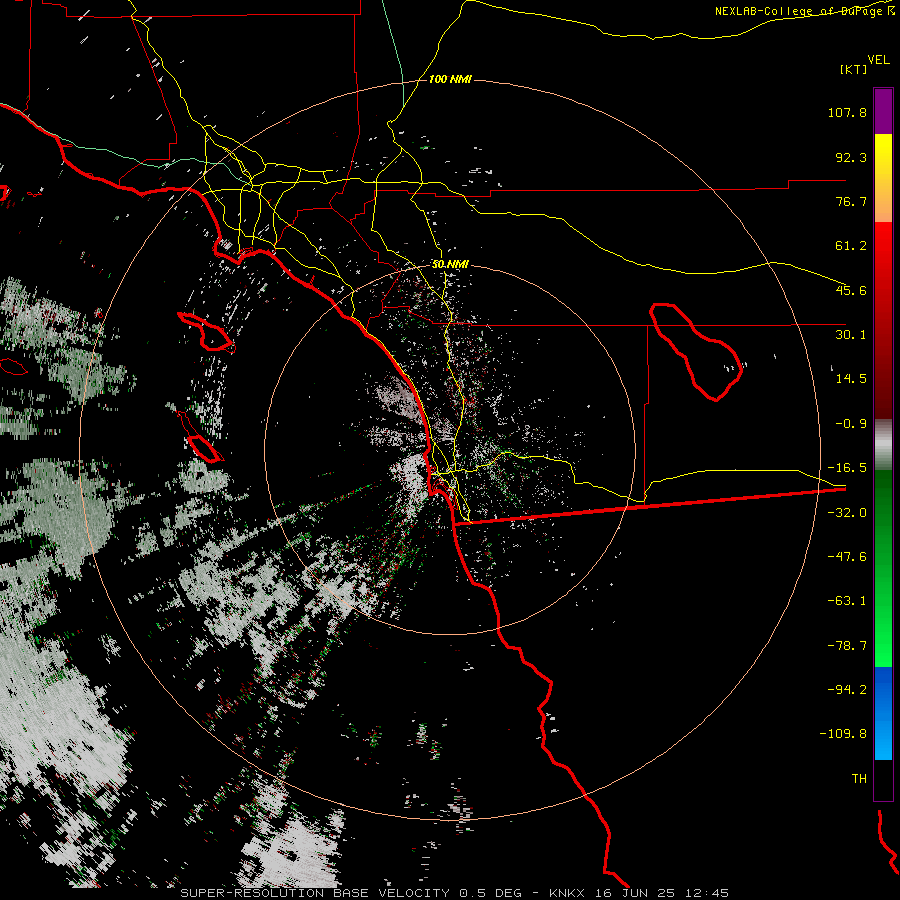Select the -78.7 velocity scale value
The width and height of the screenshot is (900, 900).
pos(847,646)
